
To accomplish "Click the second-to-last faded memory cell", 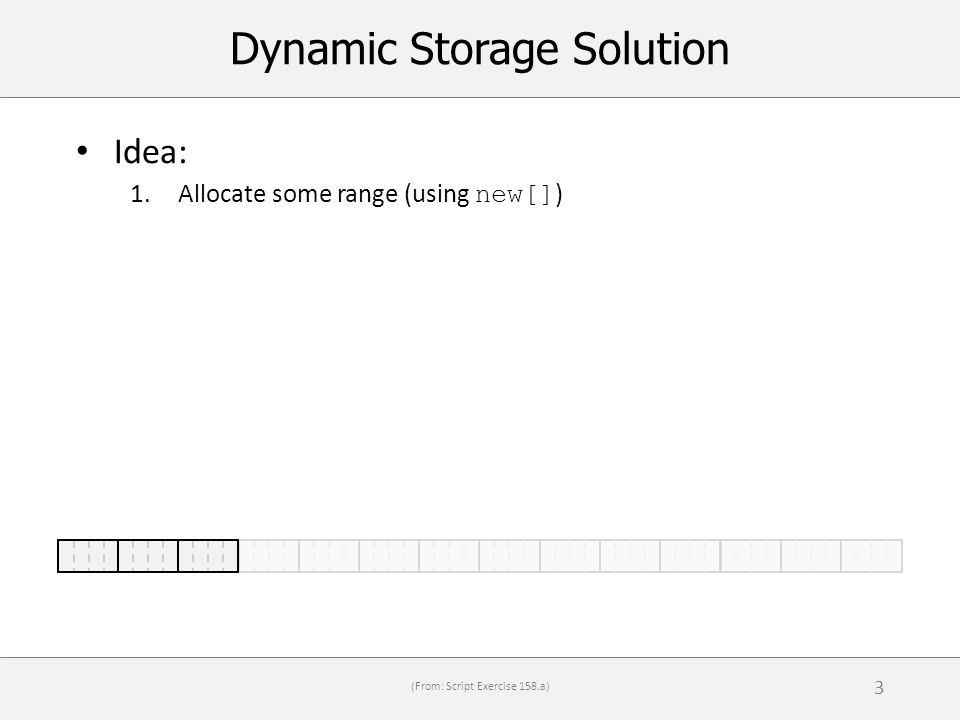I will tap(811, 556).
